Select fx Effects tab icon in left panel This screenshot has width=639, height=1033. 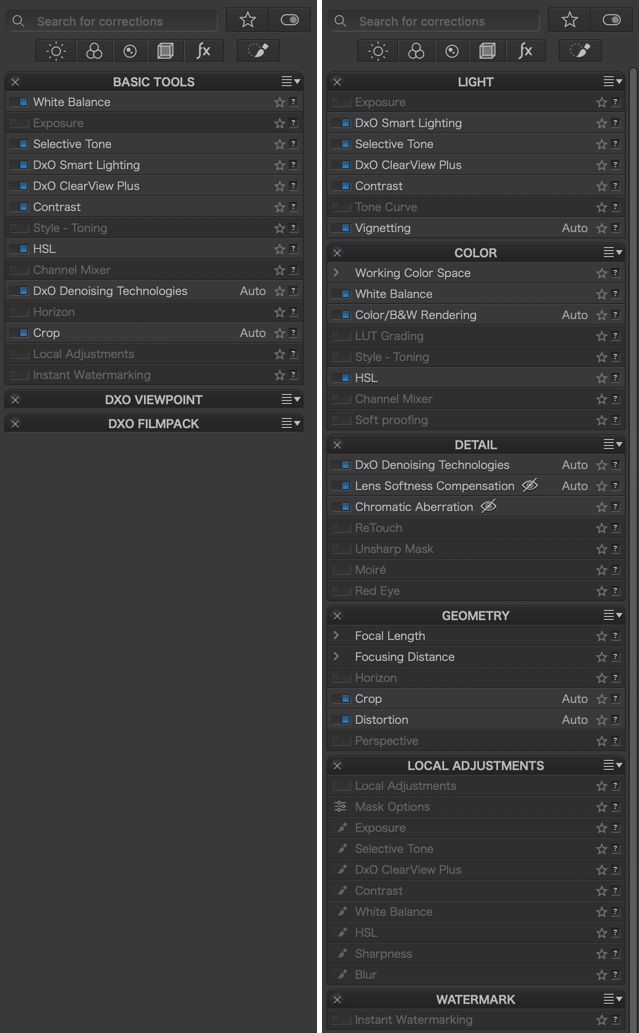coord(204,51)
